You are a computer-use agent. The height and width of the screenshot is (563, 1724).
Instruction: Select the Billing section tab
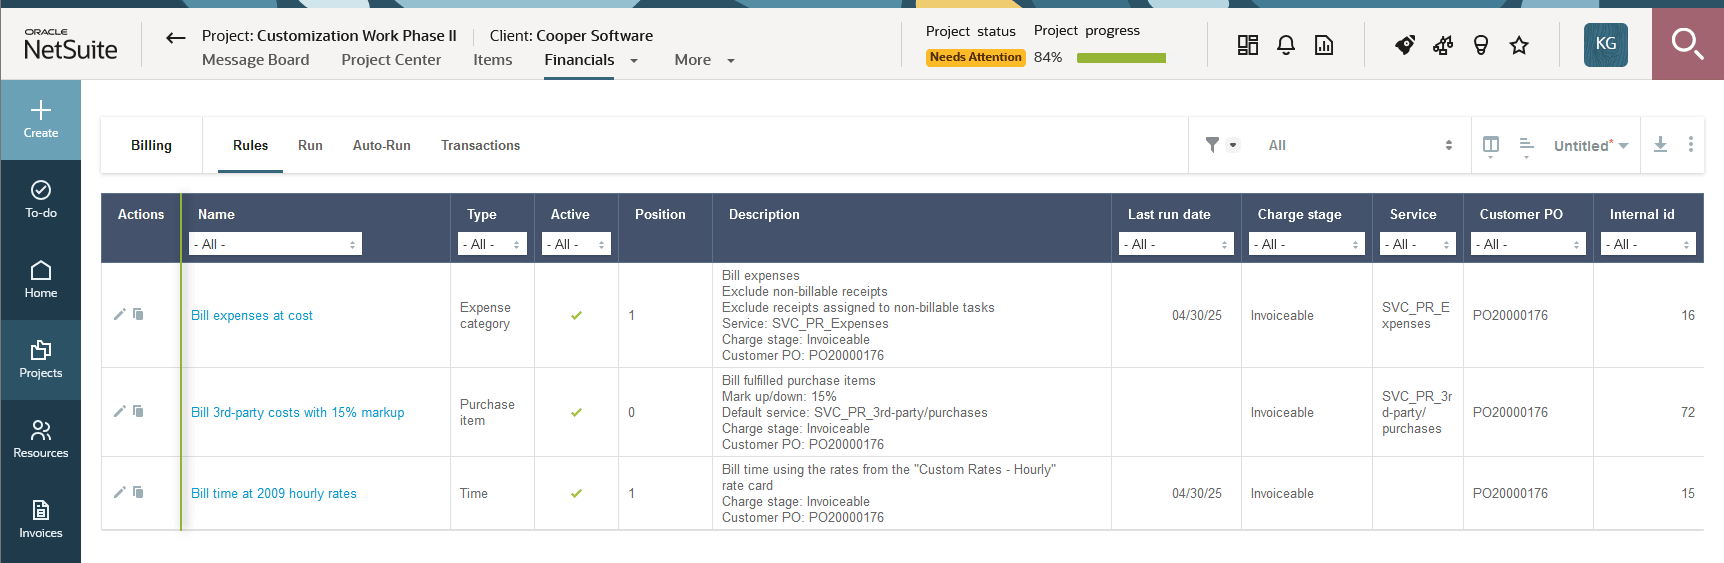coord(151,145)
